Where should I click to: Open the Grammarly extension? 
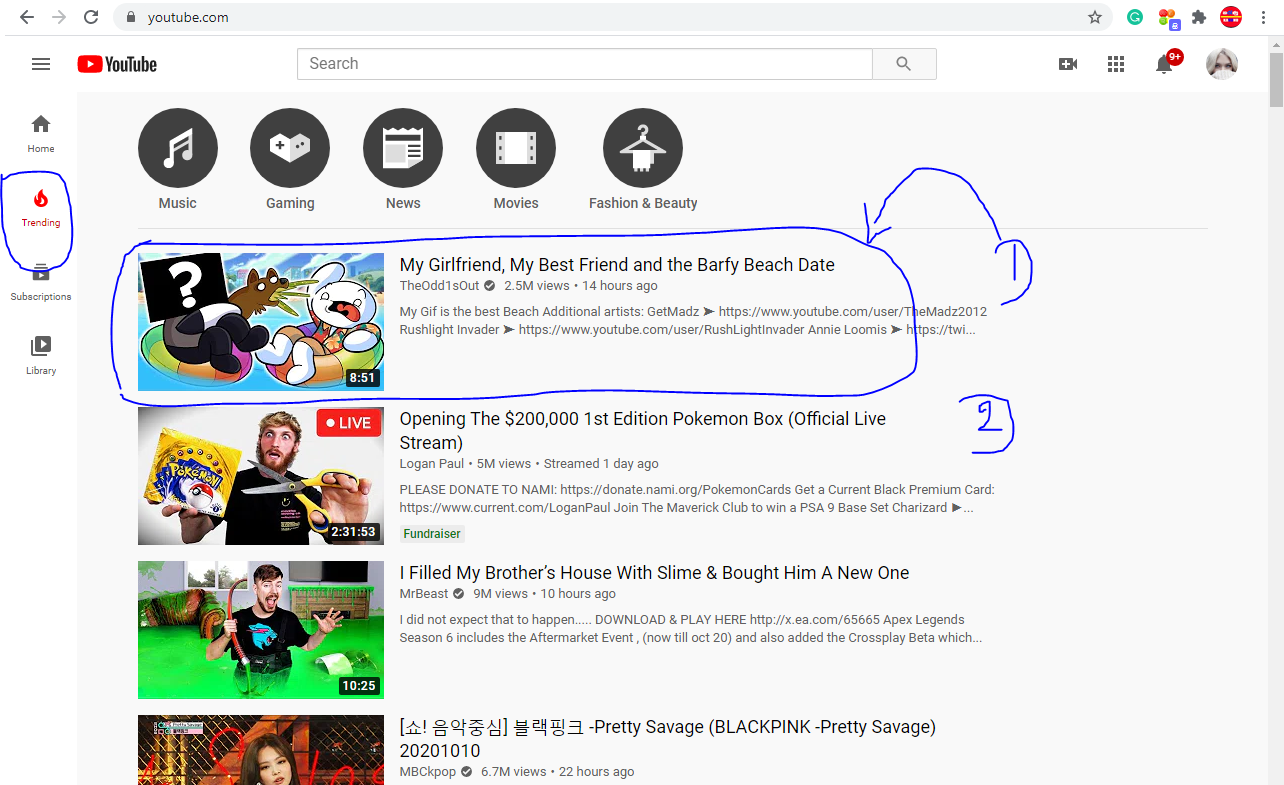point(1134,17)
